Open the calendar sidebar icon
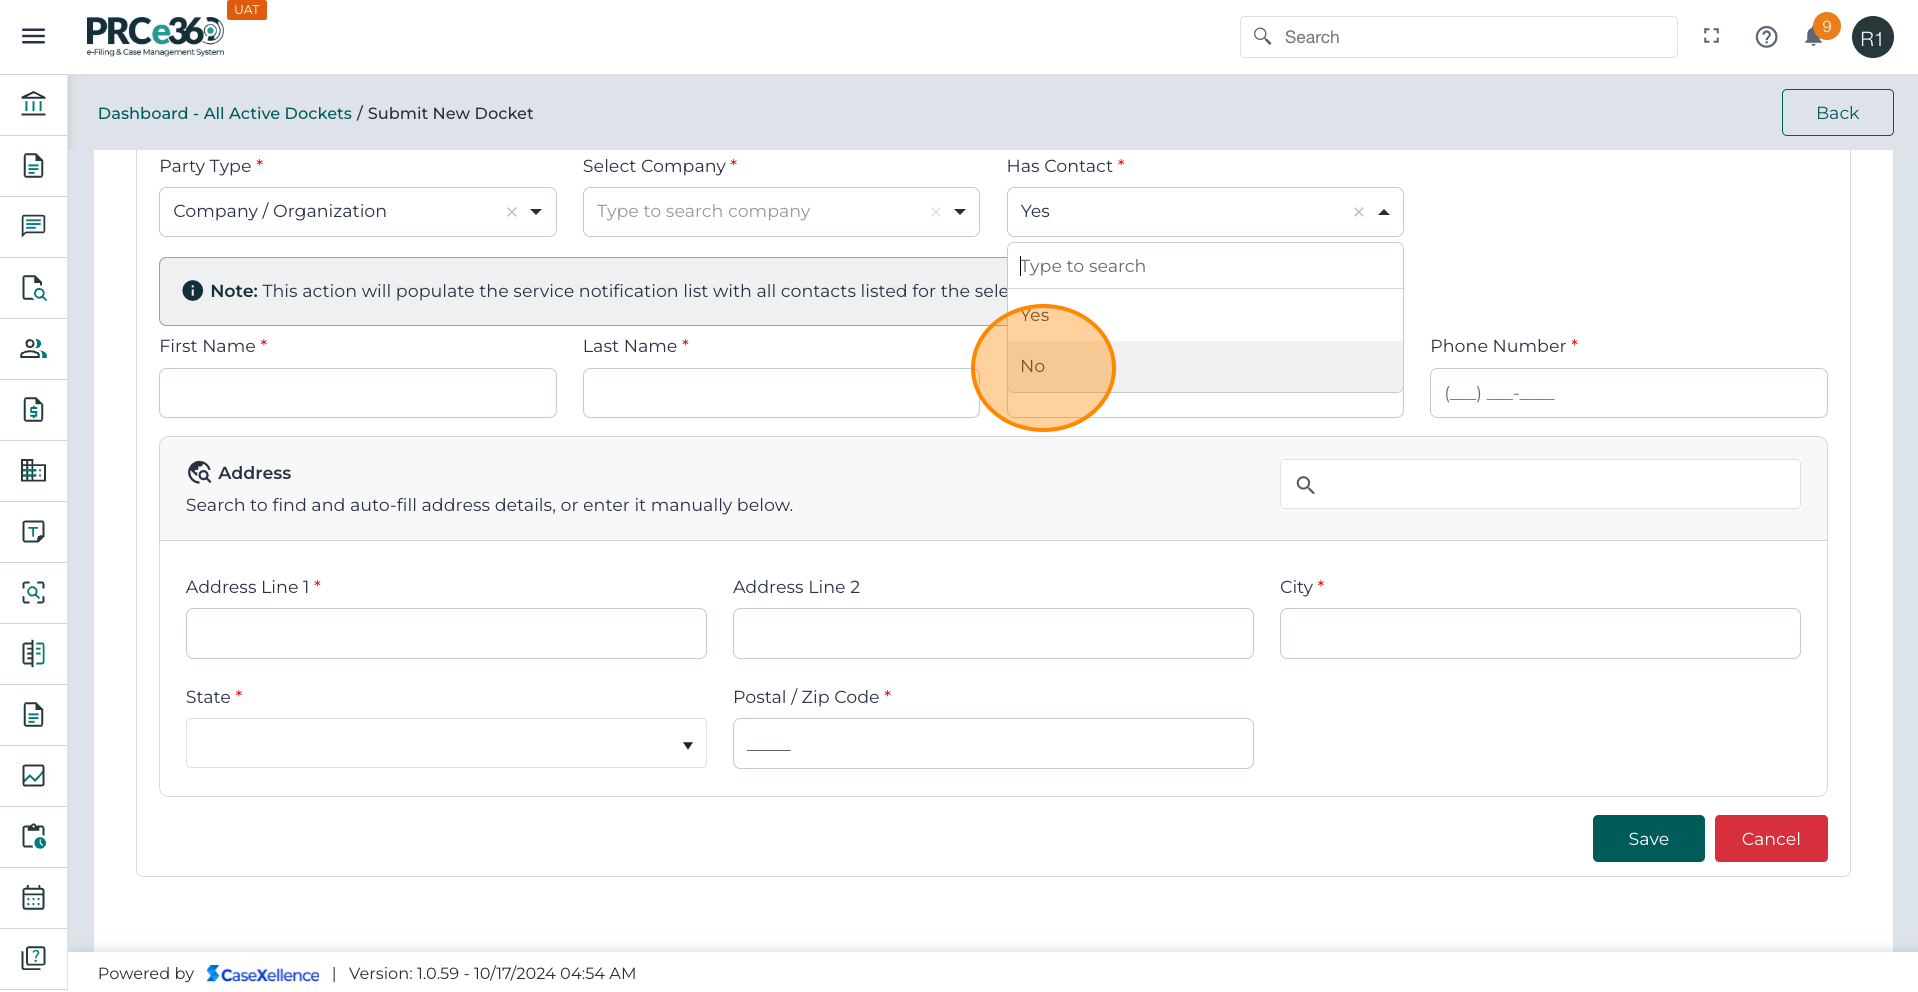 [x=33, y=898]
